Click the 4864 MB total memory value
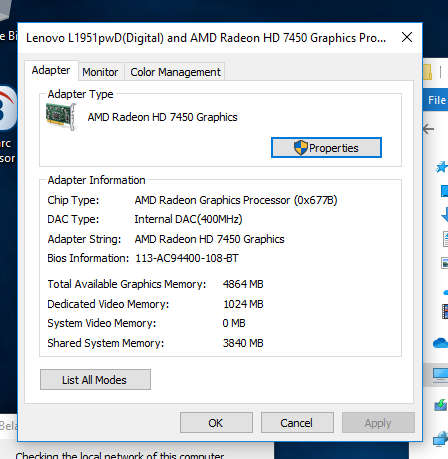This screenshot has height=459, width=448. (x=243, y=284)
